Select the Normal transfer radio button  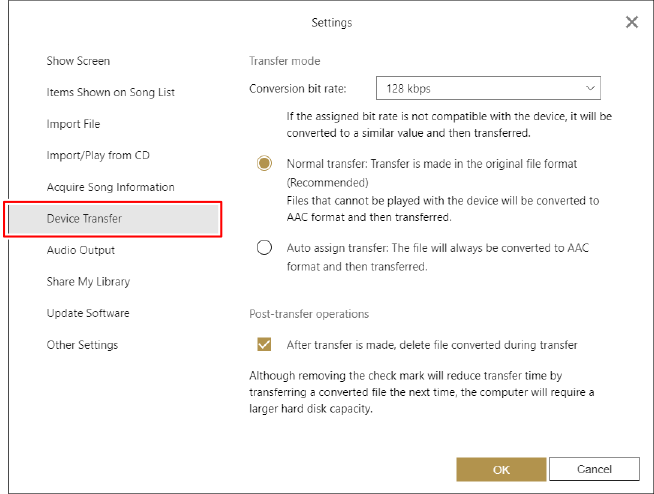[x=264, y=164]
